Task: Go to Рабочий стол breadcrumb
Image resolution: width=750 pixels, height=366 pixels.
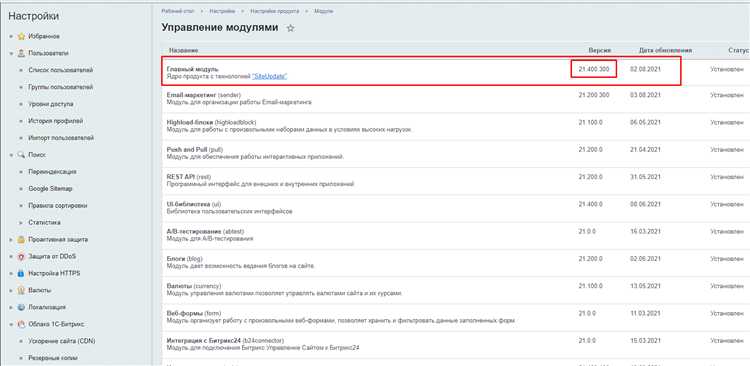Action: [x=177, y=11]
